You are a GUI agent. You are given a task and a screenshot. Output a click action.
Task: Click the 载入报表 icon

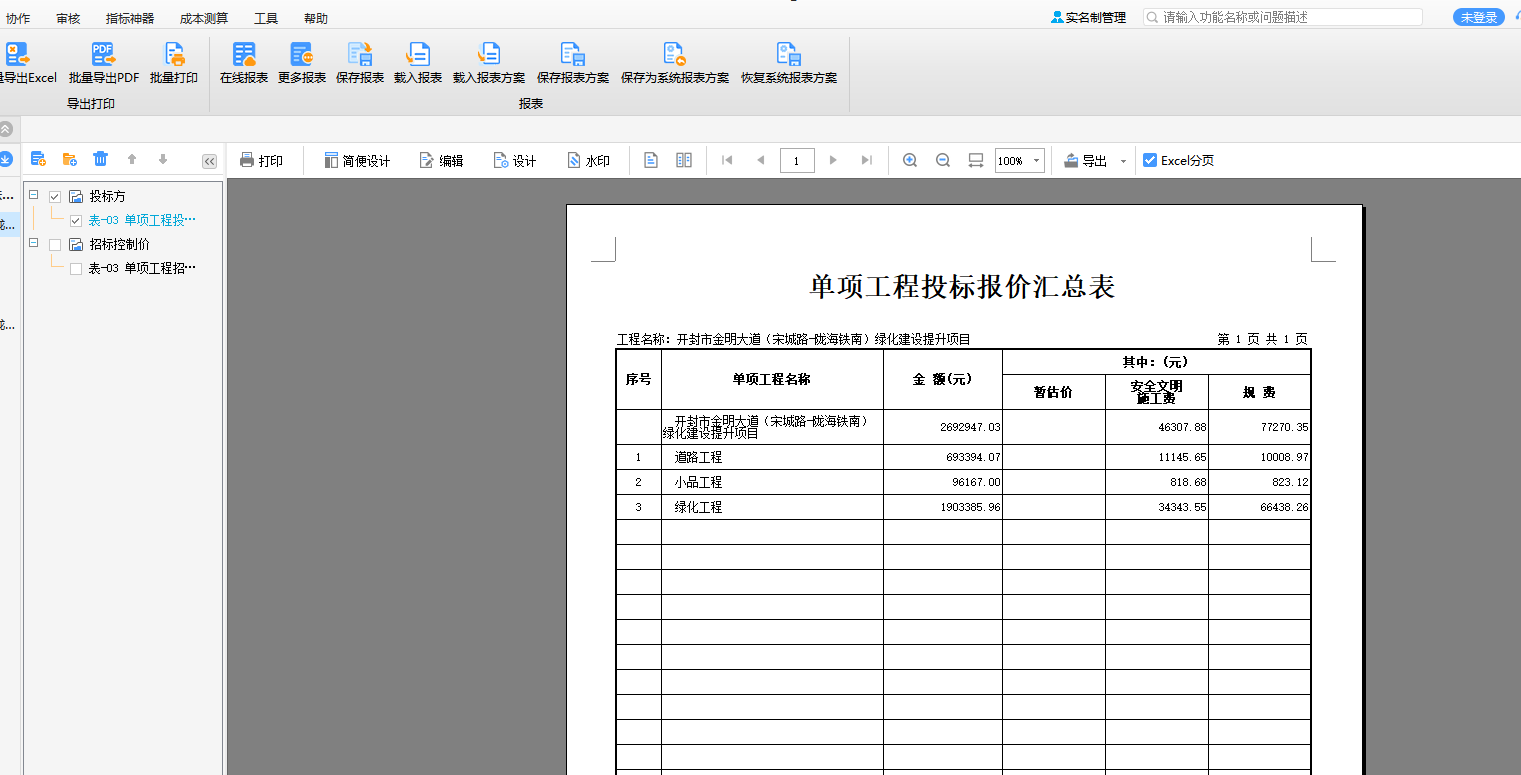418,54
